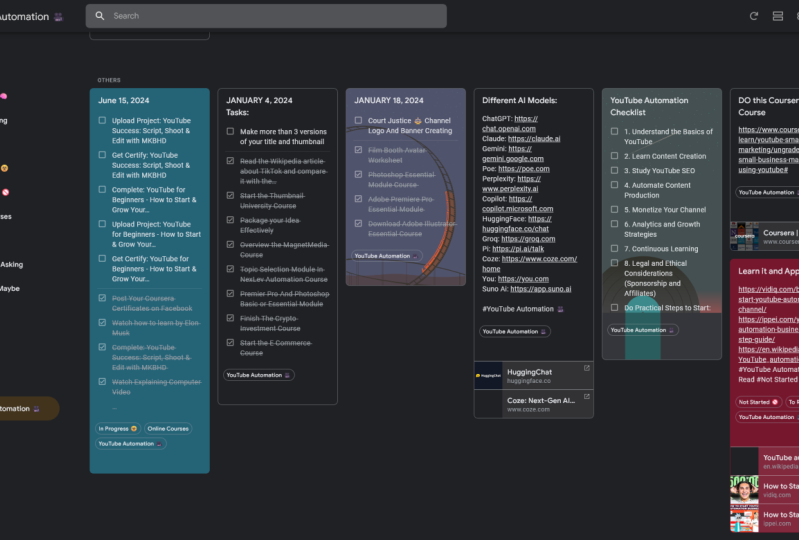Viewport: 799px width, 540px height.
Task: Uncheck 'Start the Thumbnail University Course'
Action: (x=230, y=196)
